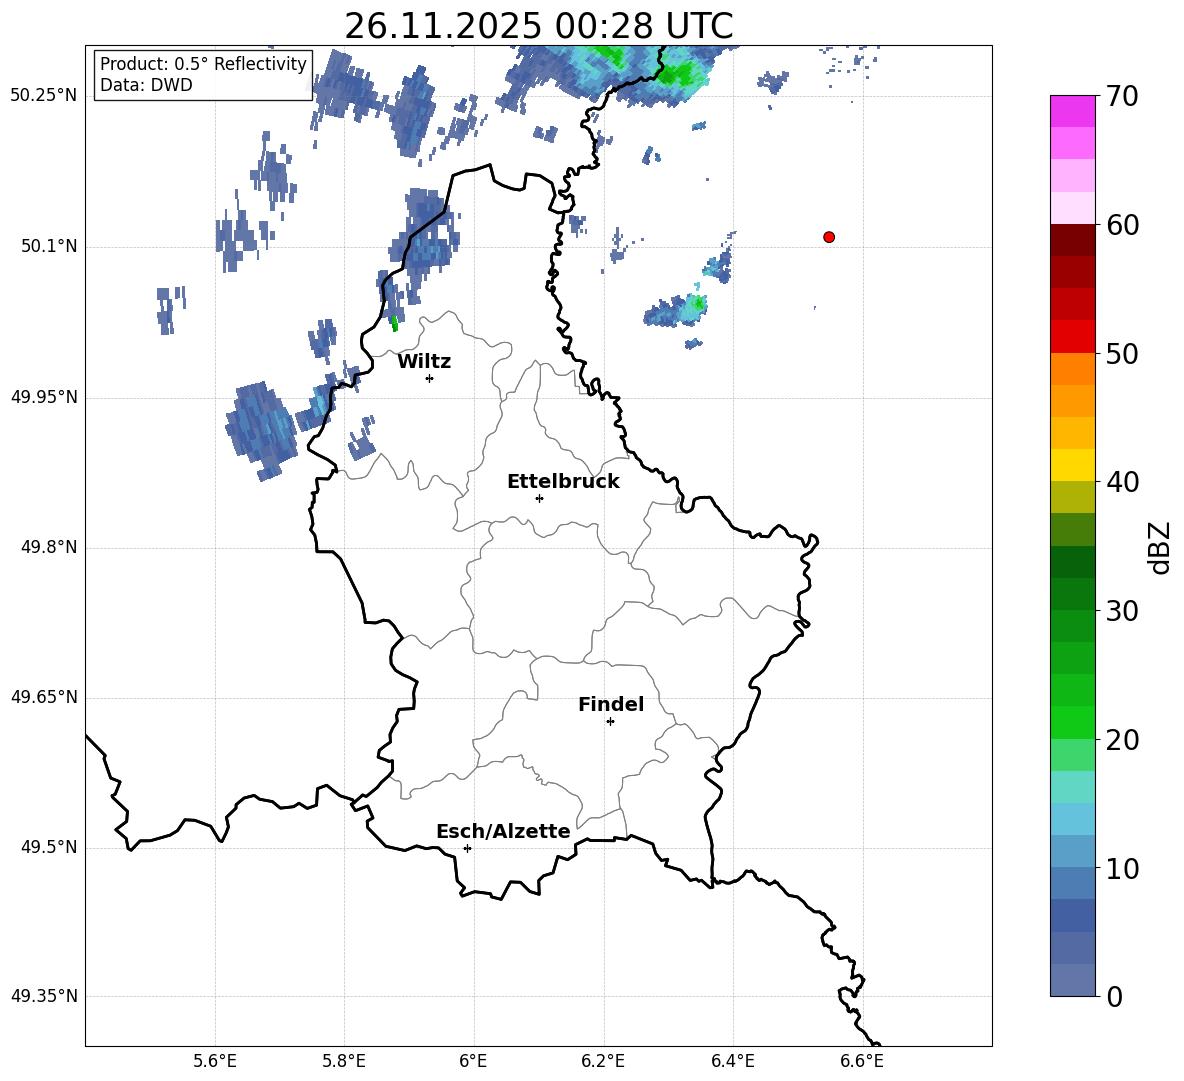
Task: Click the 6°E longitude label
Action: [x=473, y=1061]
